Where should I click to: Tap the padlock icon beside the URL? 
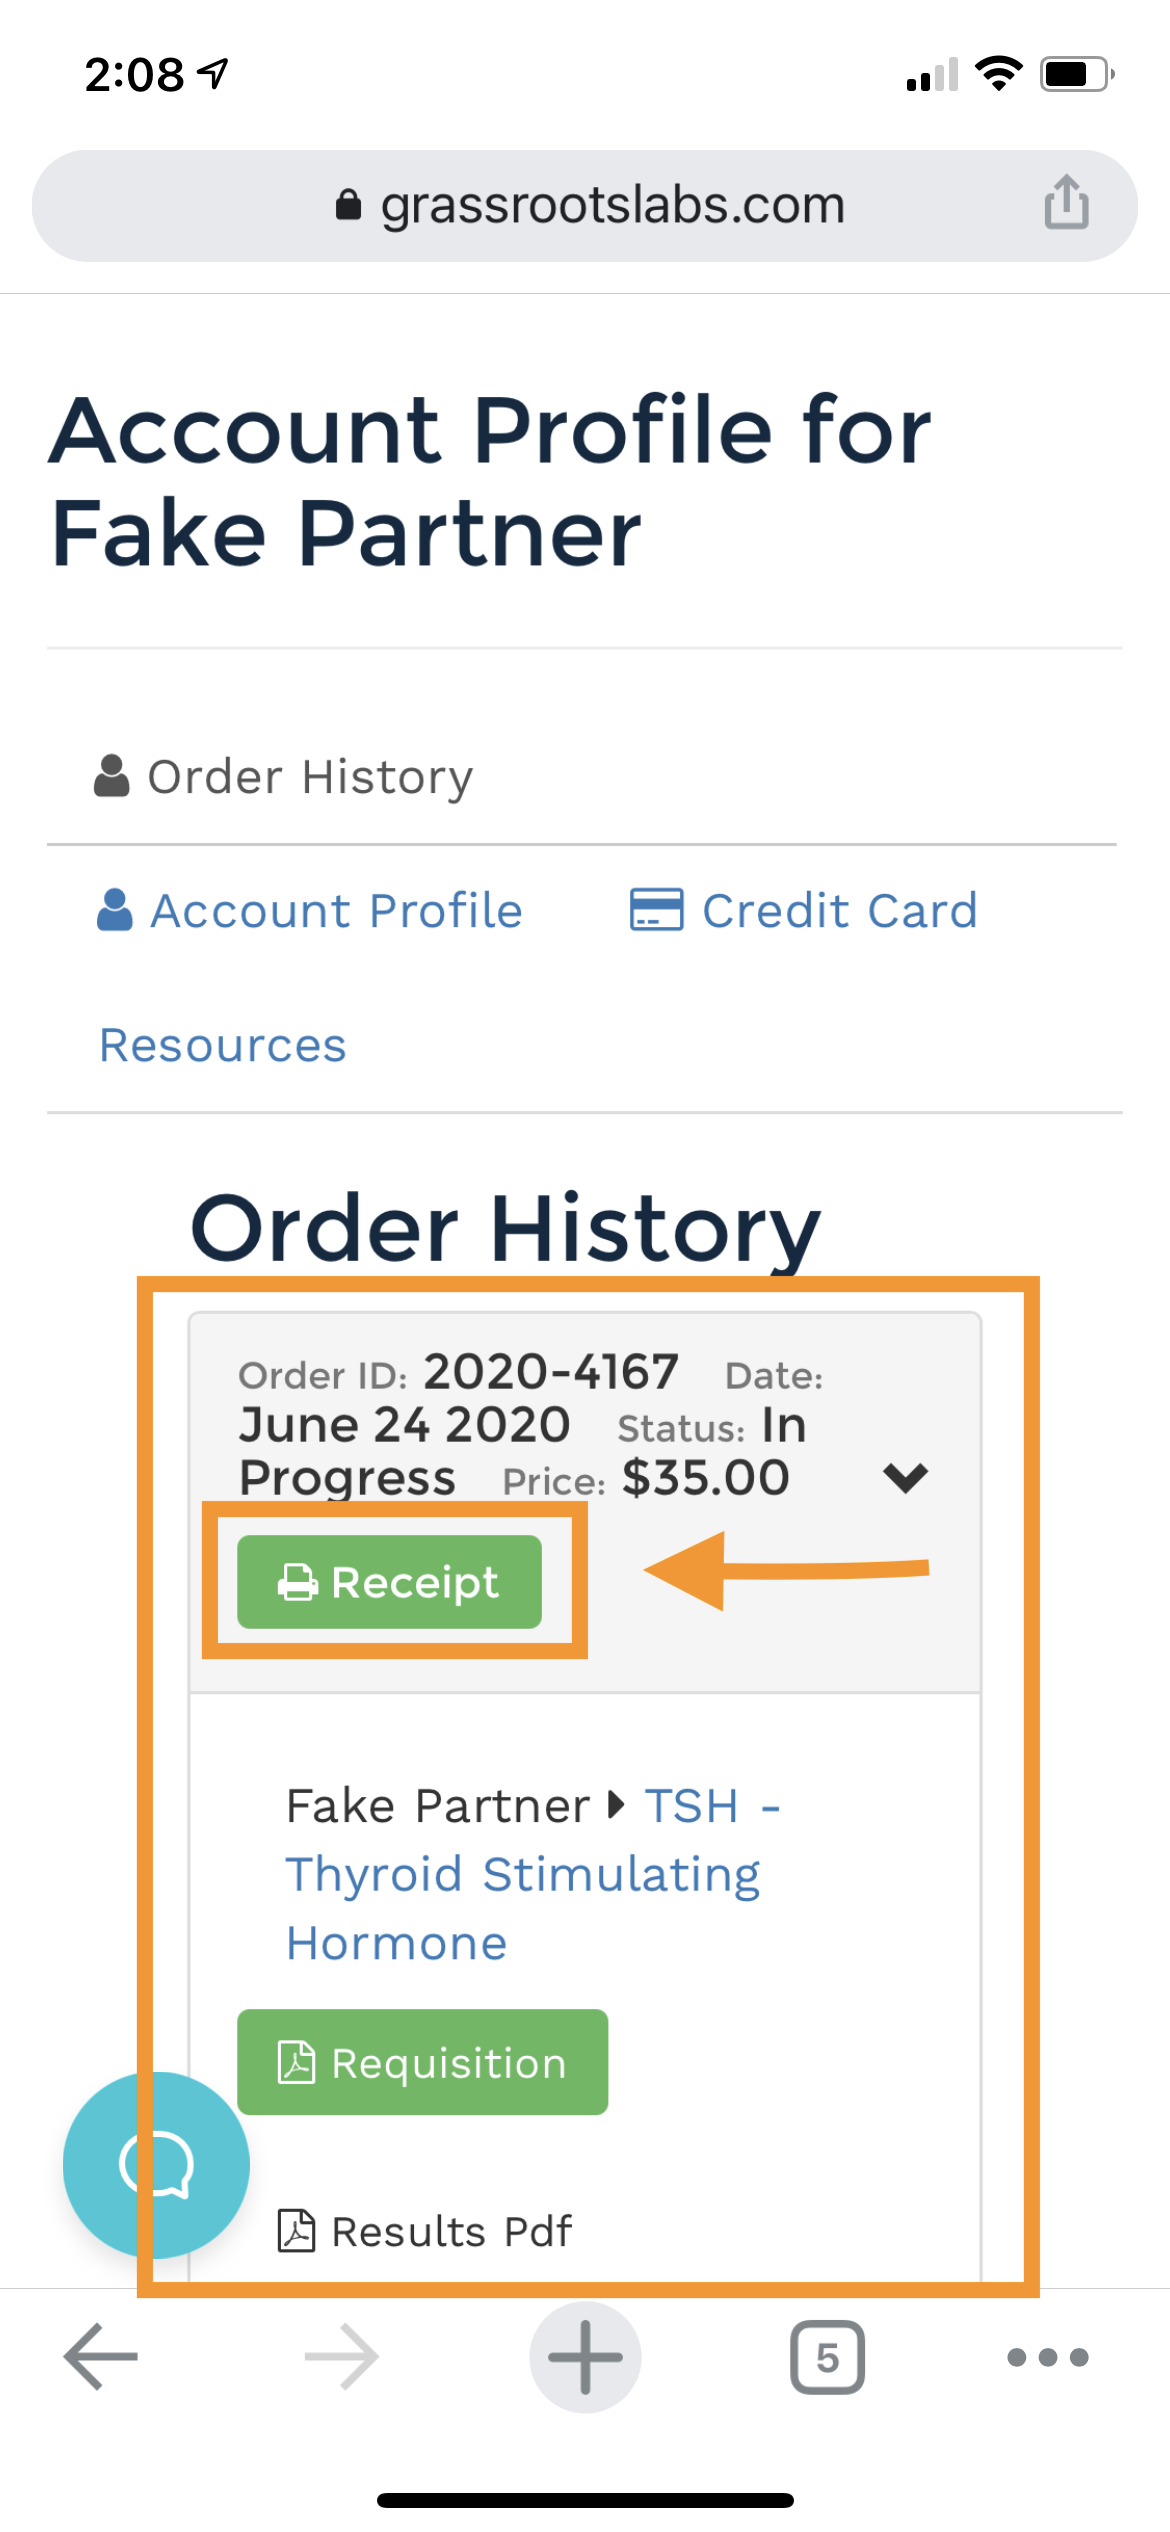[x=348, y=204]
